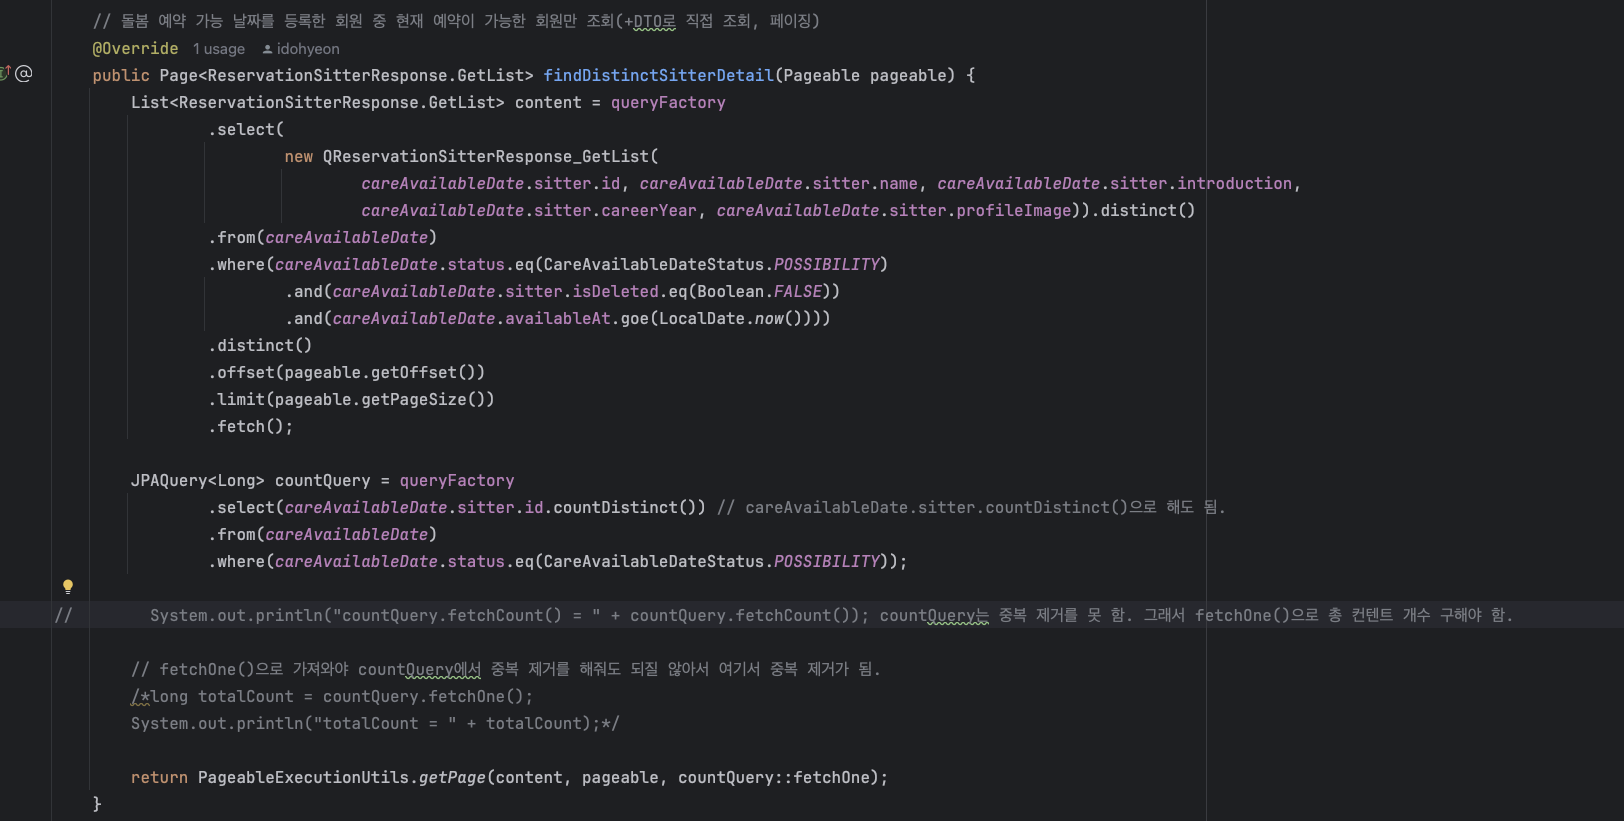Click the idohyeon author inlay hint
1624x821 pixels.
[x=301, y=49]
